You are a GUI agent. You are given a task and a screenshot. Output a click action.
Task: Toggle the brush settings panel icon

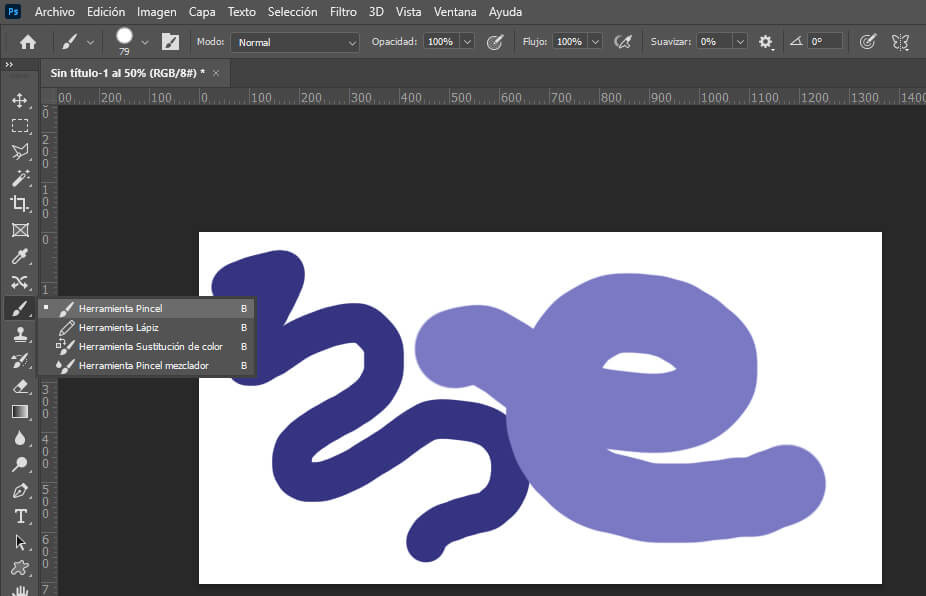tap(171, 42)
